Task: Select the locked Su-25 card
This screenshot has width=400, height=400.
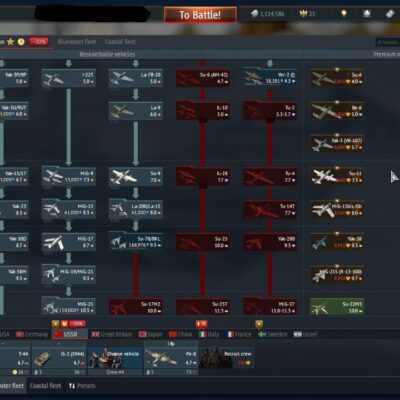Action: pyautogui.click(x=203, y=242)
